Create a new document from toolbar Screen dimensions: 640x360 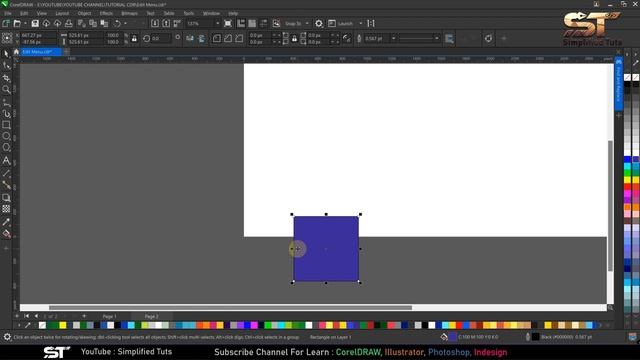6,23
